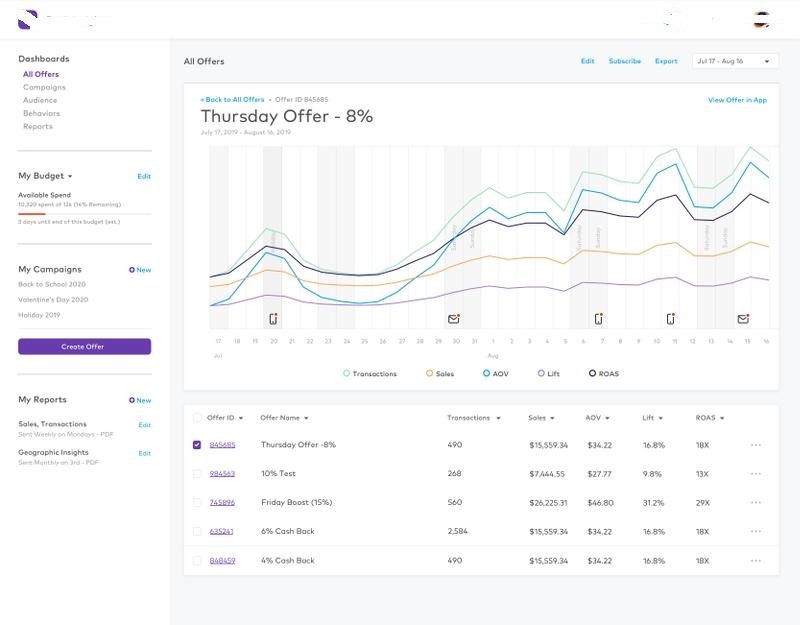Open the Campaigns dashboard in the sidebar
Viewport: 800px width, 625px height.
[x=44, y=87]
